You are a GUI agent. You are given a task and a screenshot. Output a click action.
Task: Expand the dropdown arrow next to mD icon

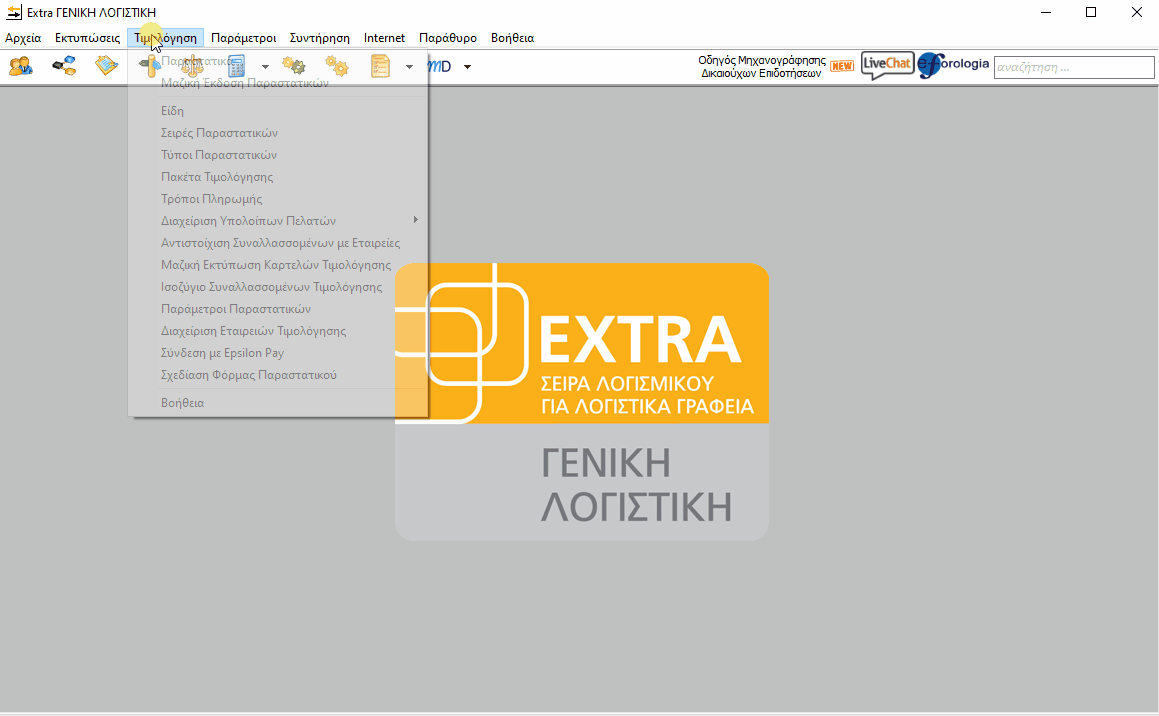(x=467, y=67)
